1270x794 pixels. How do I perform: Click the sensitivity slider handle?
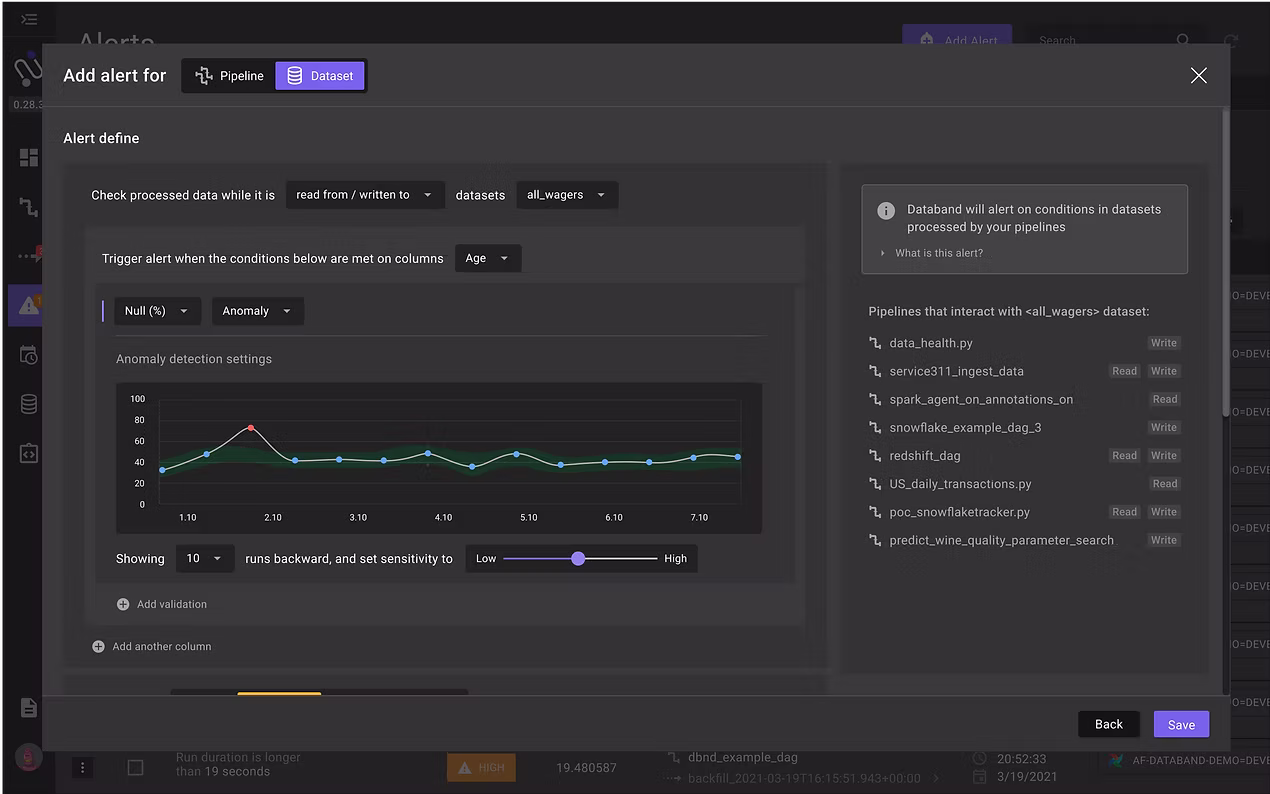coord(578,559)
